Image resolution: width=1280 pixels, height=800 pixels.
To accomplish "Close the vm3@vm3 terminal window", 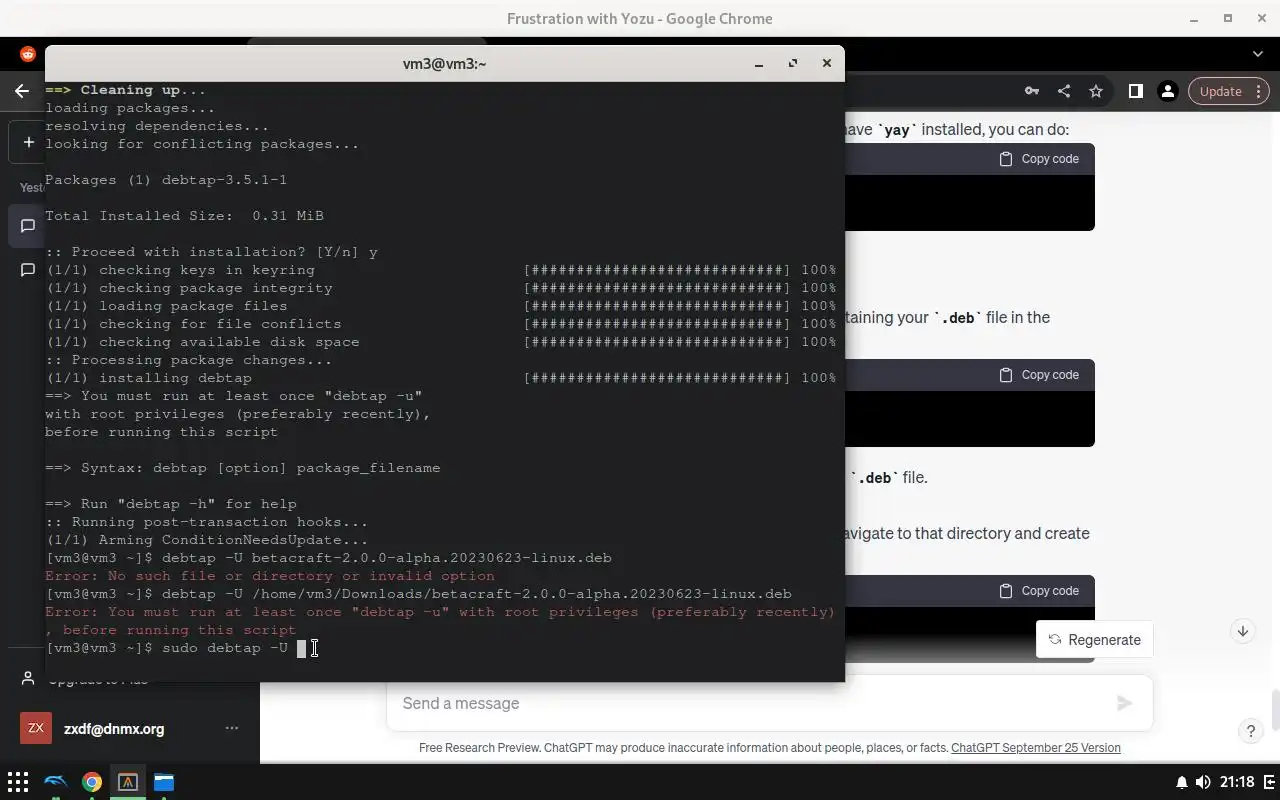I will click(827, 63).
